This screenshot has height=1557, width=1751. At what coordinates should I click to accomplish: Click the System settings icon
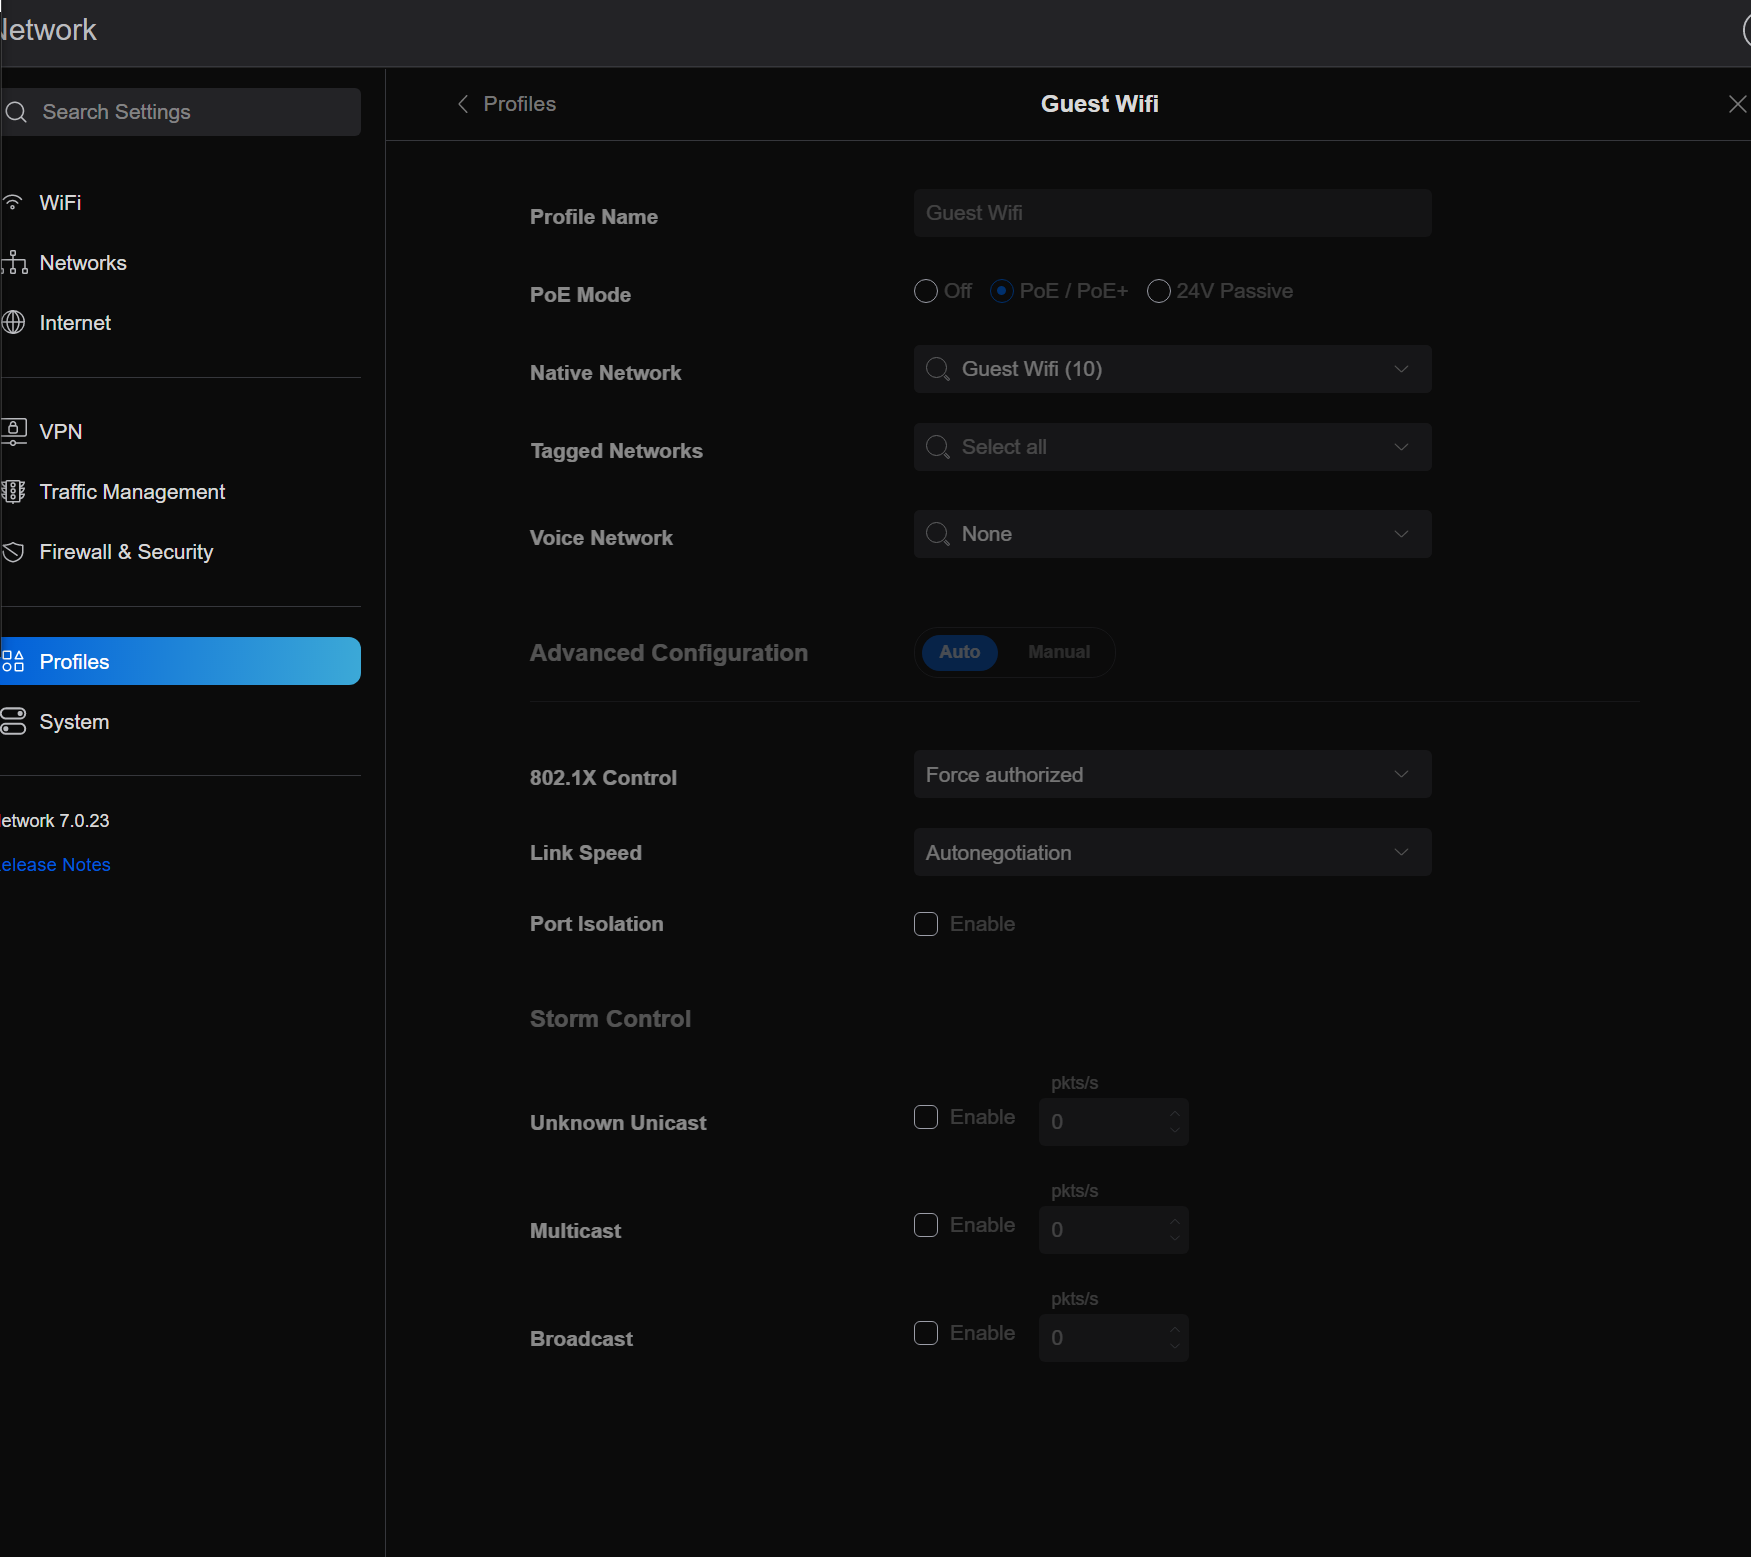(13, 722)
